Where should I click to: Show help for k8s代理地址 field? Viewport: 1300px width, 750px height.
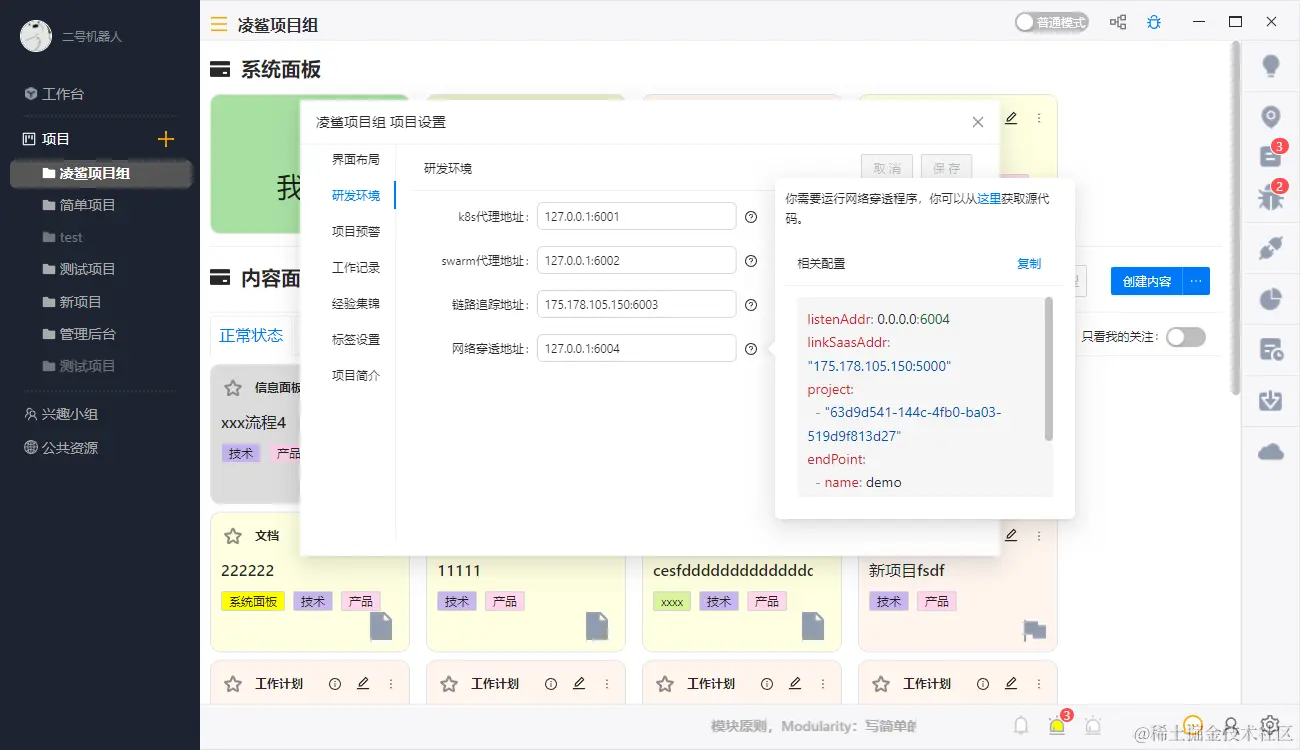751,216
